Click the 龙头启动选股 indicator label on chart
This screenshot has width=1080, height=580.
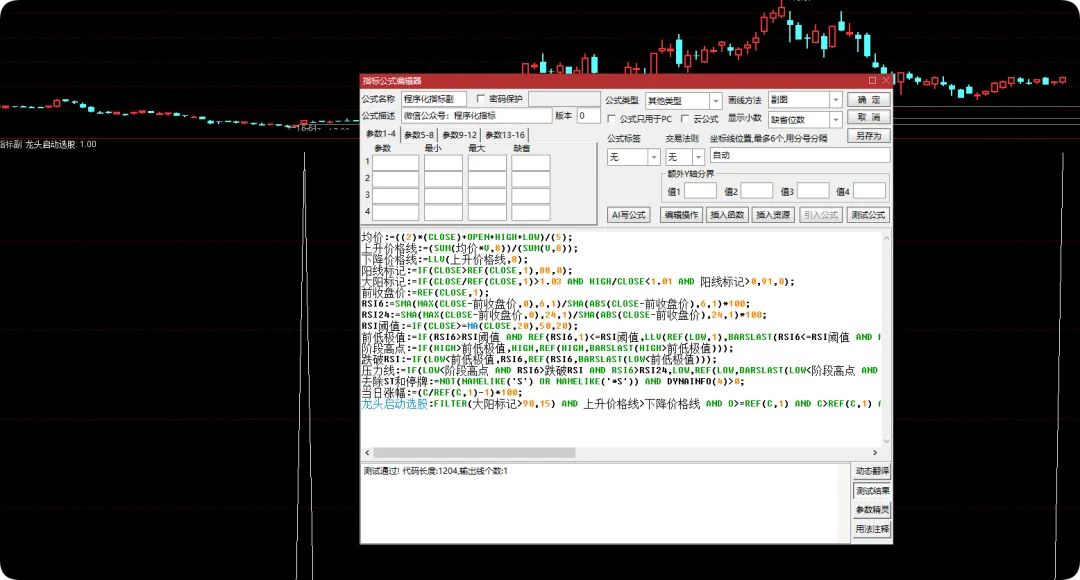point(61,145)
